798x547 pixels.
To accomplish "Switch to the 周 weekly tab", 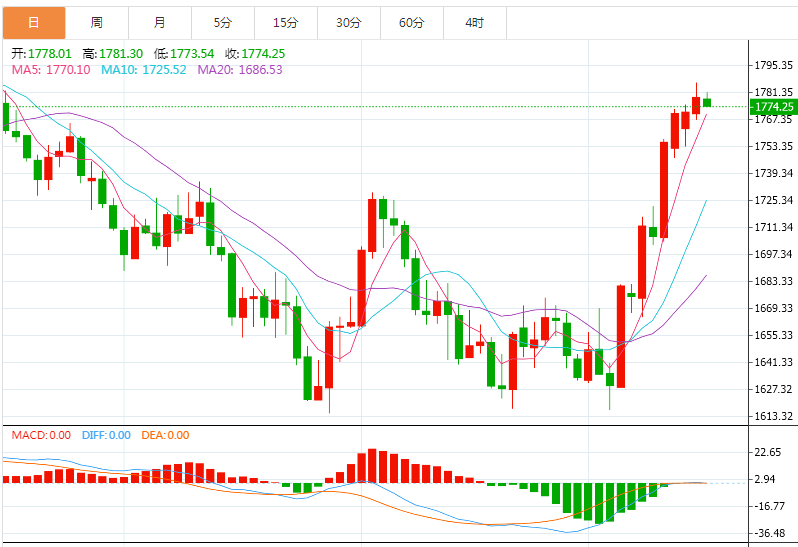I will tap(97, 23).
